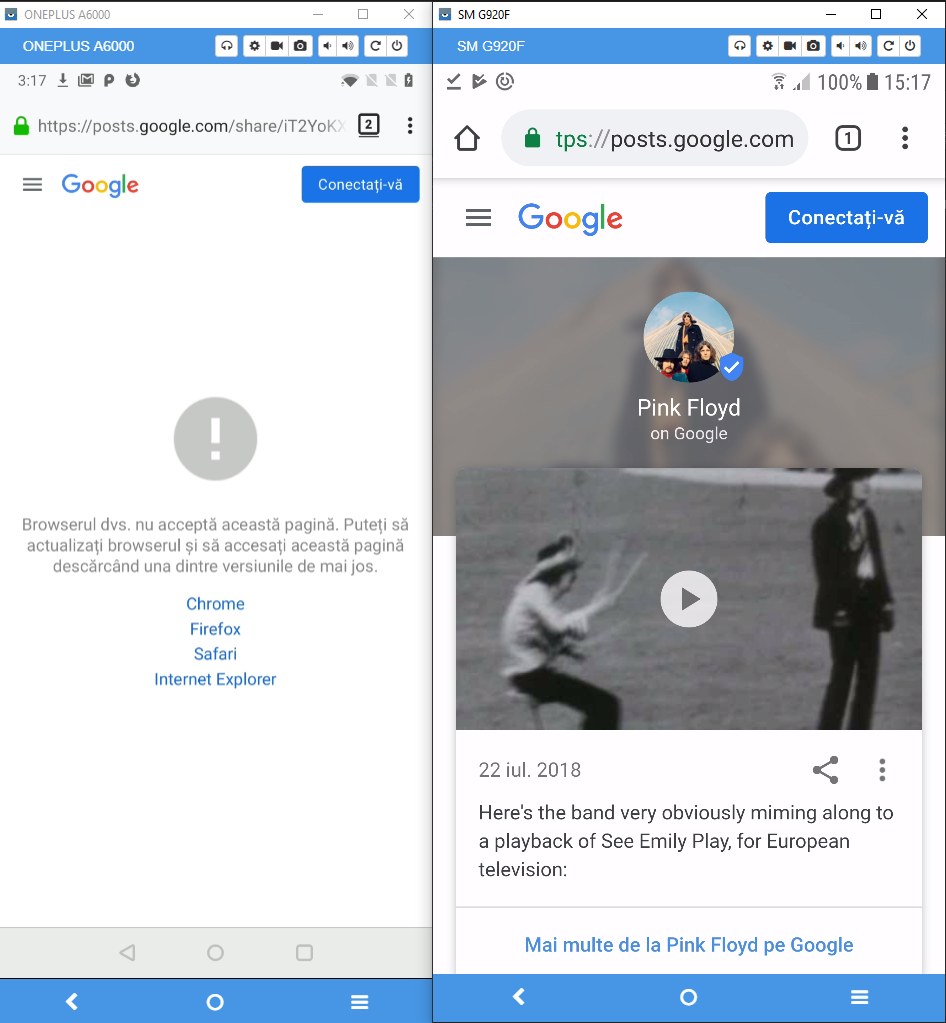The image size is (946, 1023).
Task: Take a screenshot with the camera icon on ONEPLUS A6000
Action: tap(300, 46)
